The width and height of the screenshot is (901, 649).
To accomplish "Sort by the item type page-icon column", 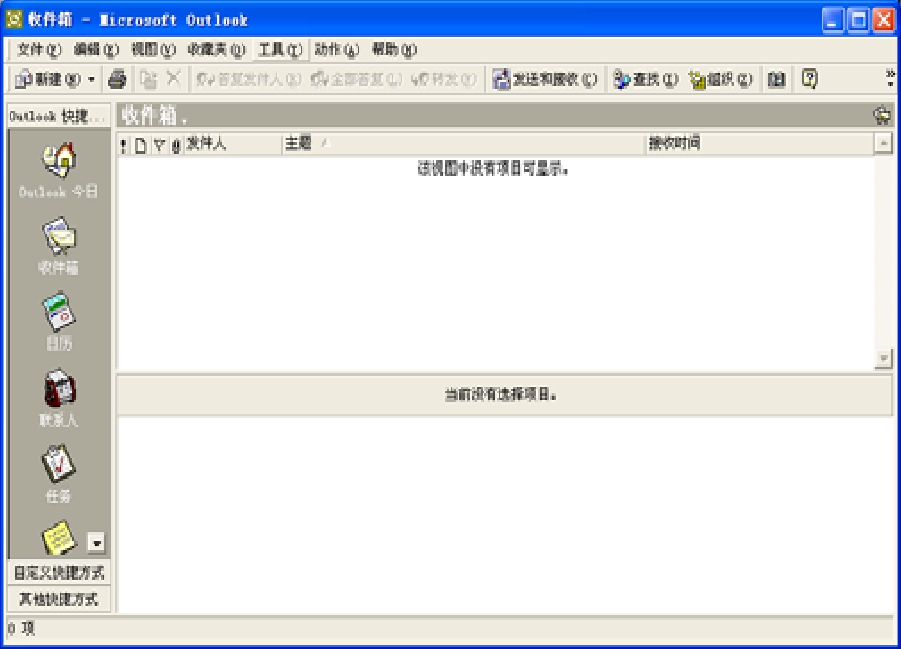I will (x=140, y=144).
